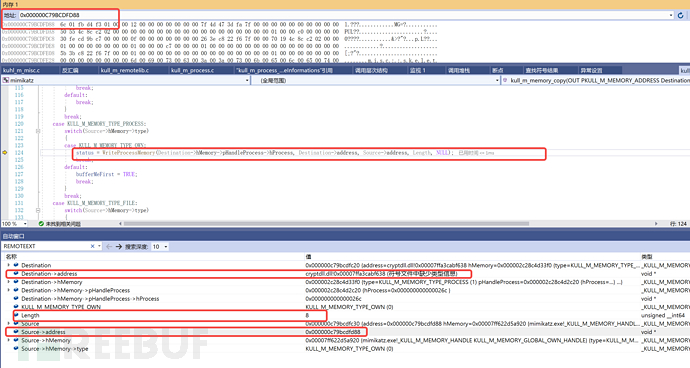The image size is (690, 368).
Task: Select the case KULL_M_MEMORY_TYPE_FILE line
Action: pyautogui.click(x=95, y=203)
